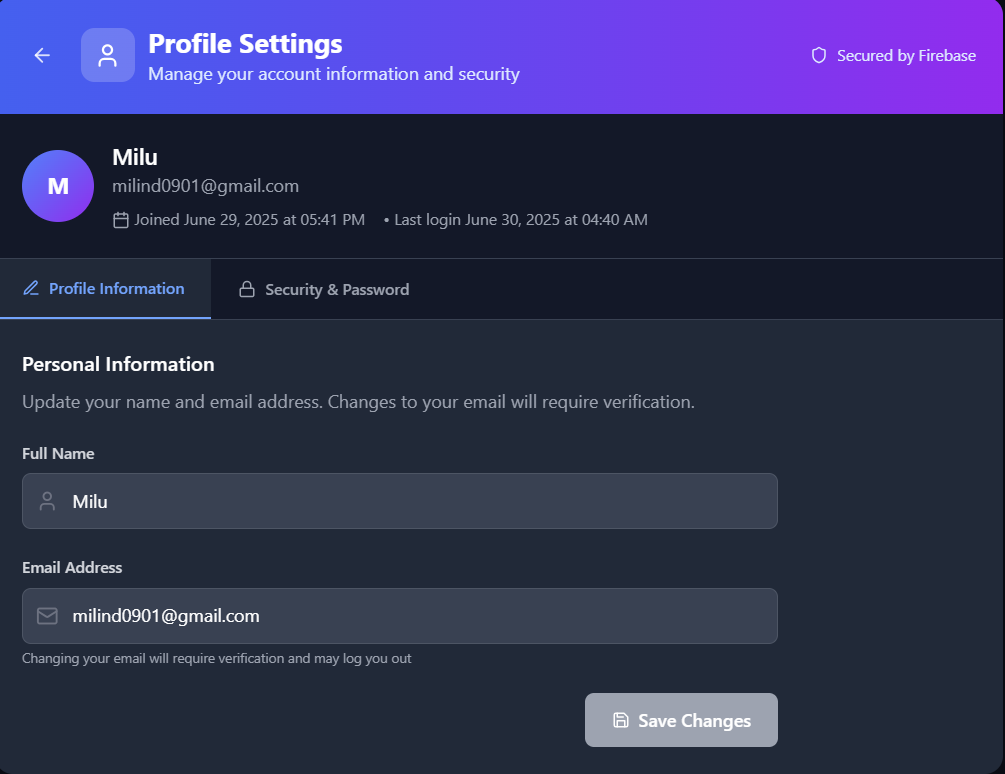Screen dimensions: 1005x774
Task: Click the envelope icon in Email Address field
Action: pos(47,616)
